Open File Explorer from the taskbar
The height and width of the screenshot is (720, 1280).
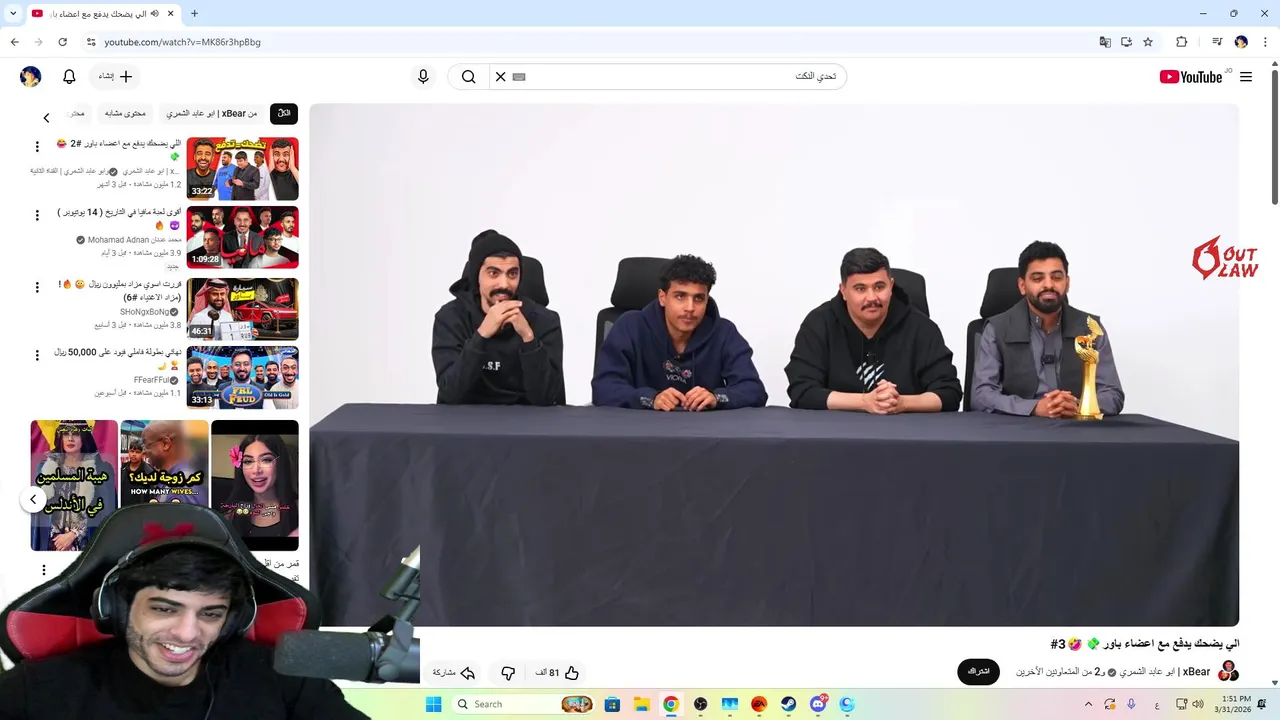pos(642,704)
